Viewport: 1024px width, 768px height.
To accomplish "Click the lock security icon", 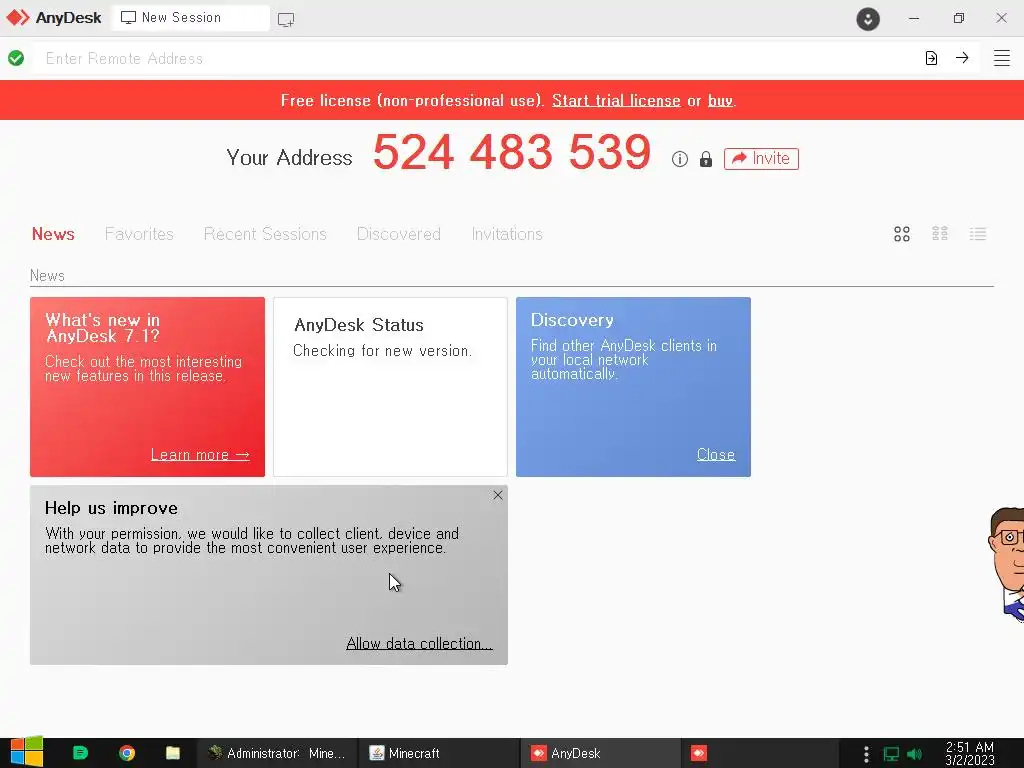I will click(x=706, y=159).
